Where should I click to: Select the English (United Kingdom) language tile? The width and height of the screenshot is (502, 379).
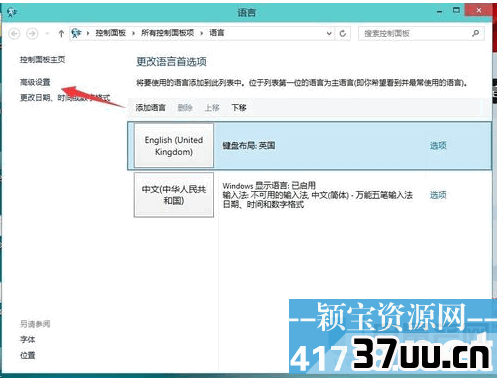tap(174, 146)
